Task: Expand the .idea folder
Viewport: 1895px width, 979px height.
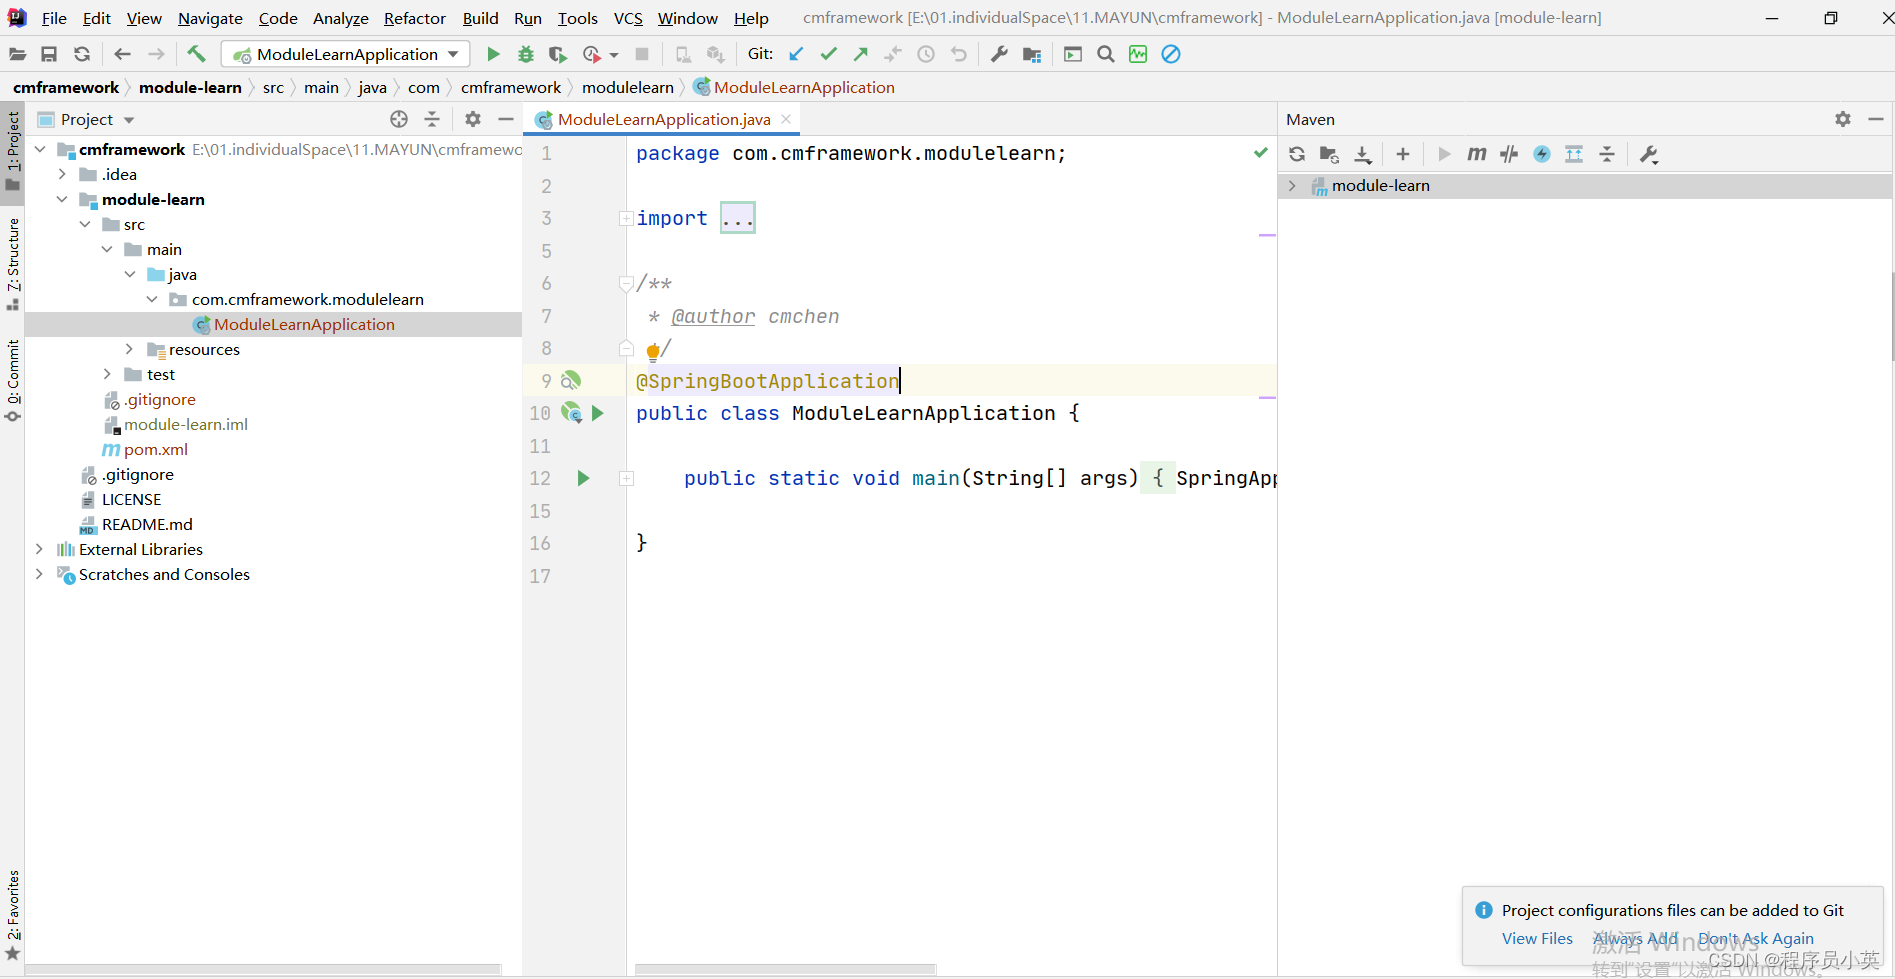Action: (x=62, y=174)
